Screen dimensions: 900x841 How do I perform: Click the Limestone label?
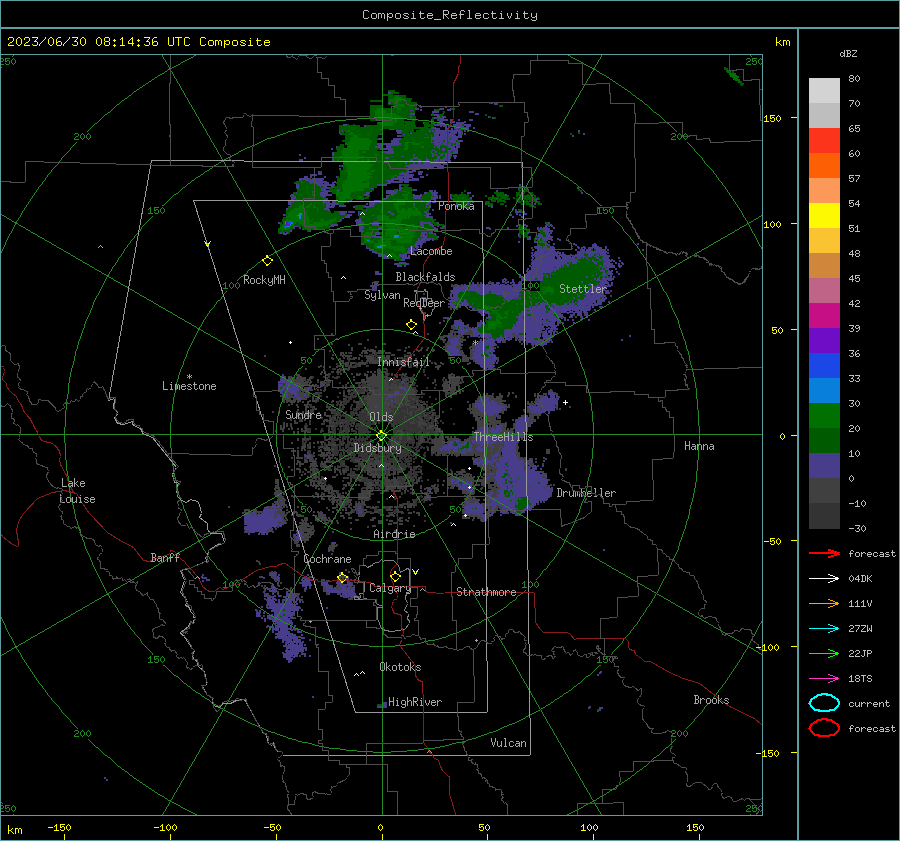click(189, 386)
